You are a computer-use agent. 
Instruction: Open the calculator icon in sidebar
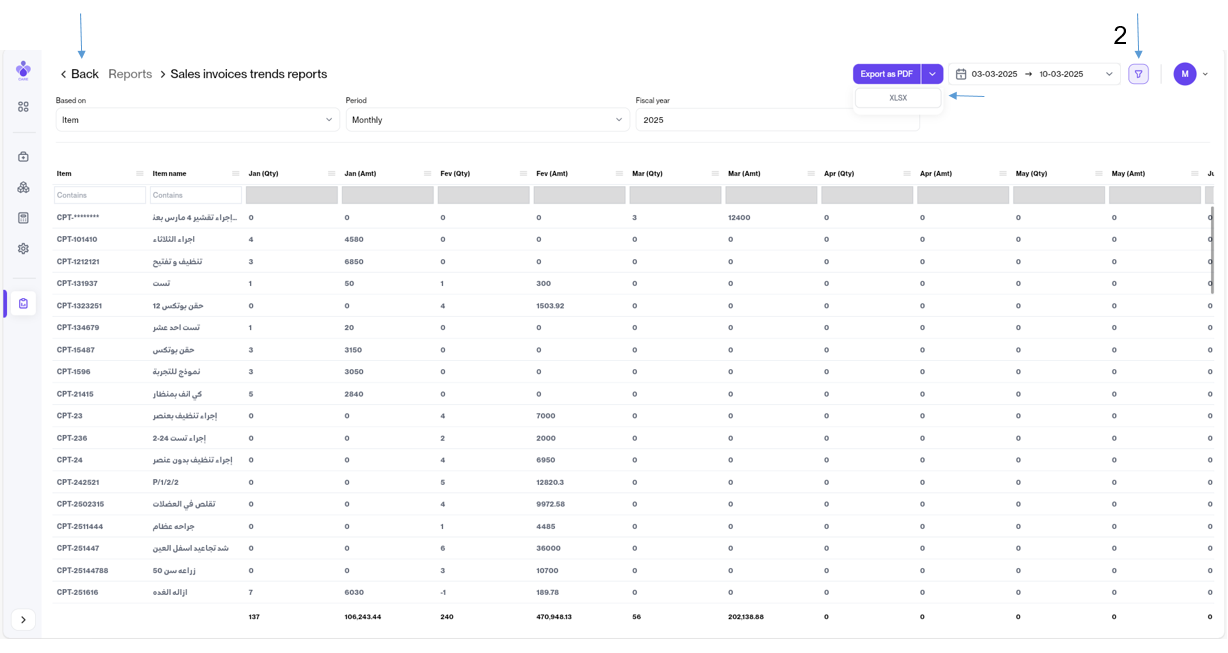(x=23, y=218)
